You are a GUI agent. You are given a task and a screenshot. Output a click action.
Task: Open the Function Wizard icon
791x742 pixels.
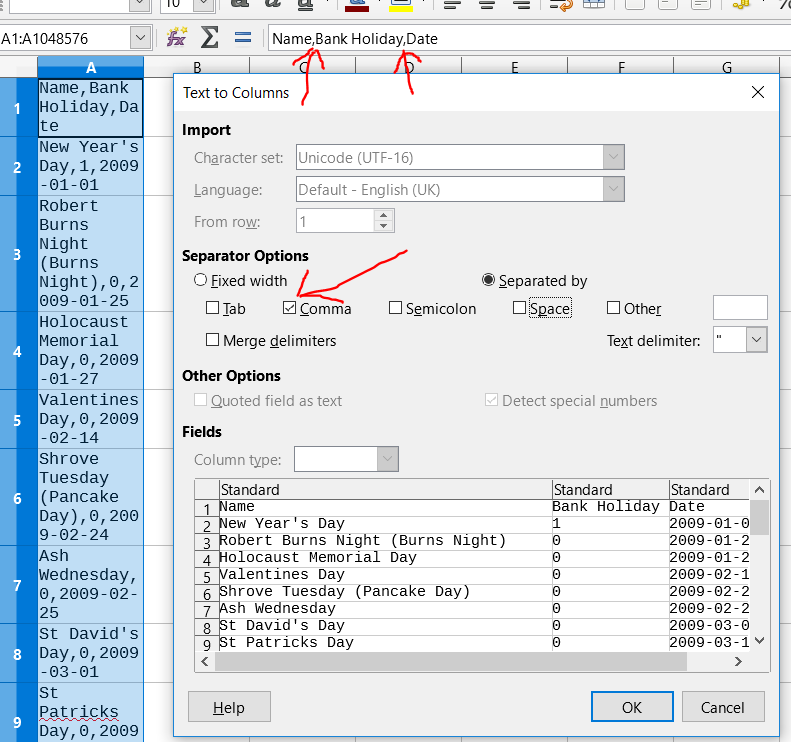[177, 38]
